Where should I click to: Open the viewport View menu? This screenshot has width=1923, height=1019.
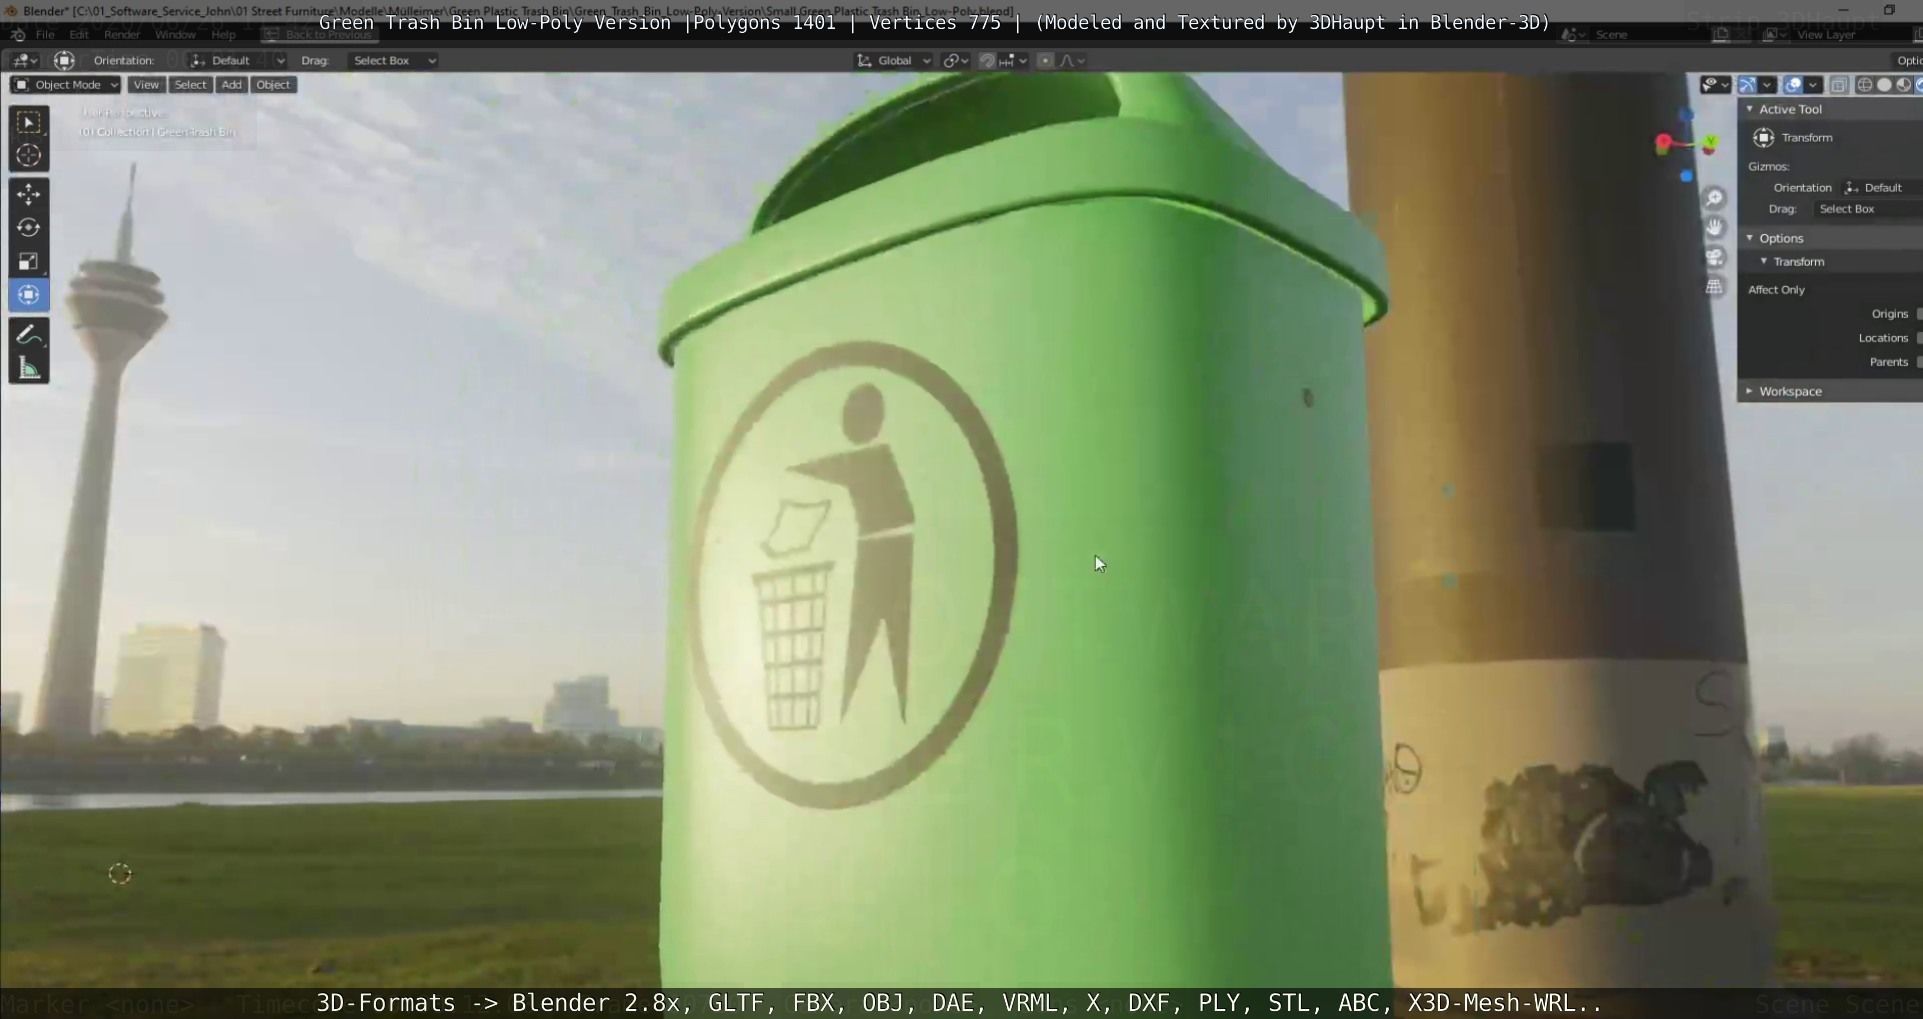click(146, 85)
